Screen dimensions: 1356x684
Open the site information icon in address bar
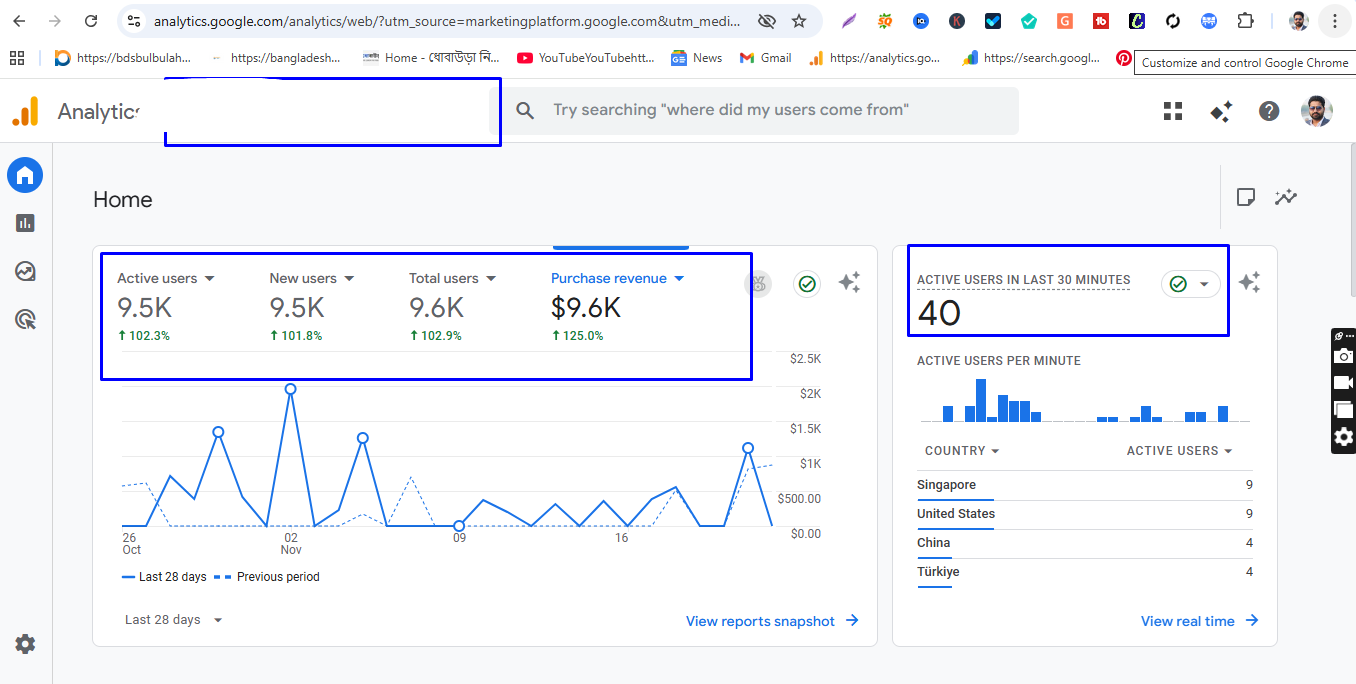(x=135, y=21)
